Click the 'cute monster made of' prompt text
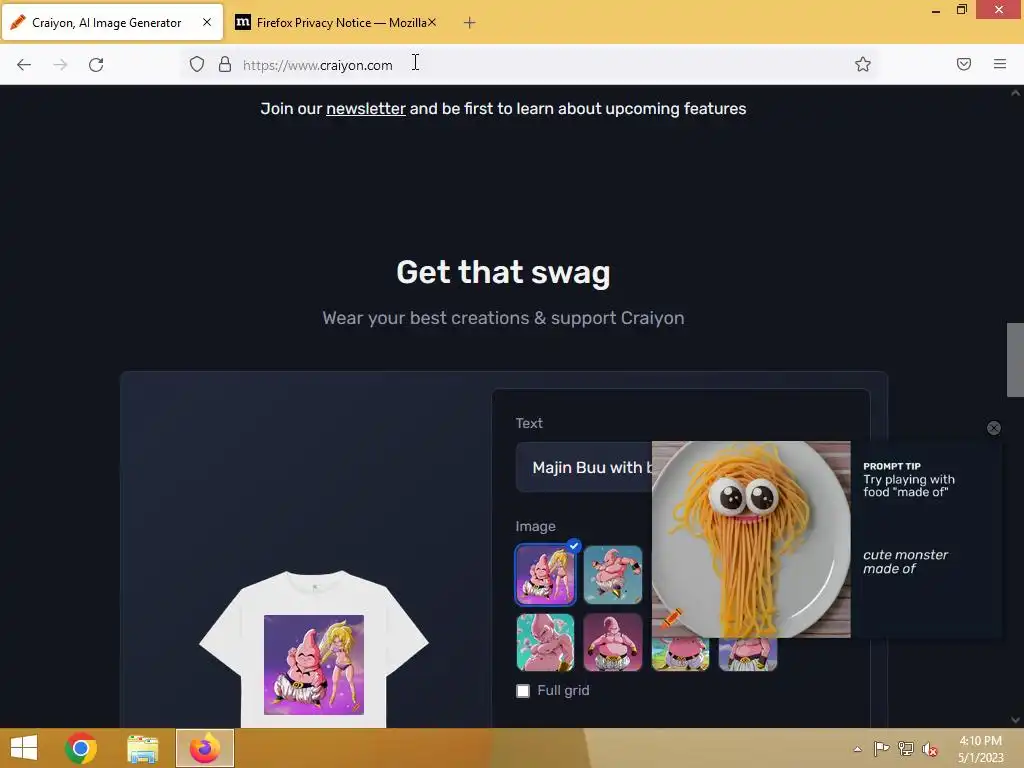The height and width of the screenshot is (768, 1024). (905, 562)
